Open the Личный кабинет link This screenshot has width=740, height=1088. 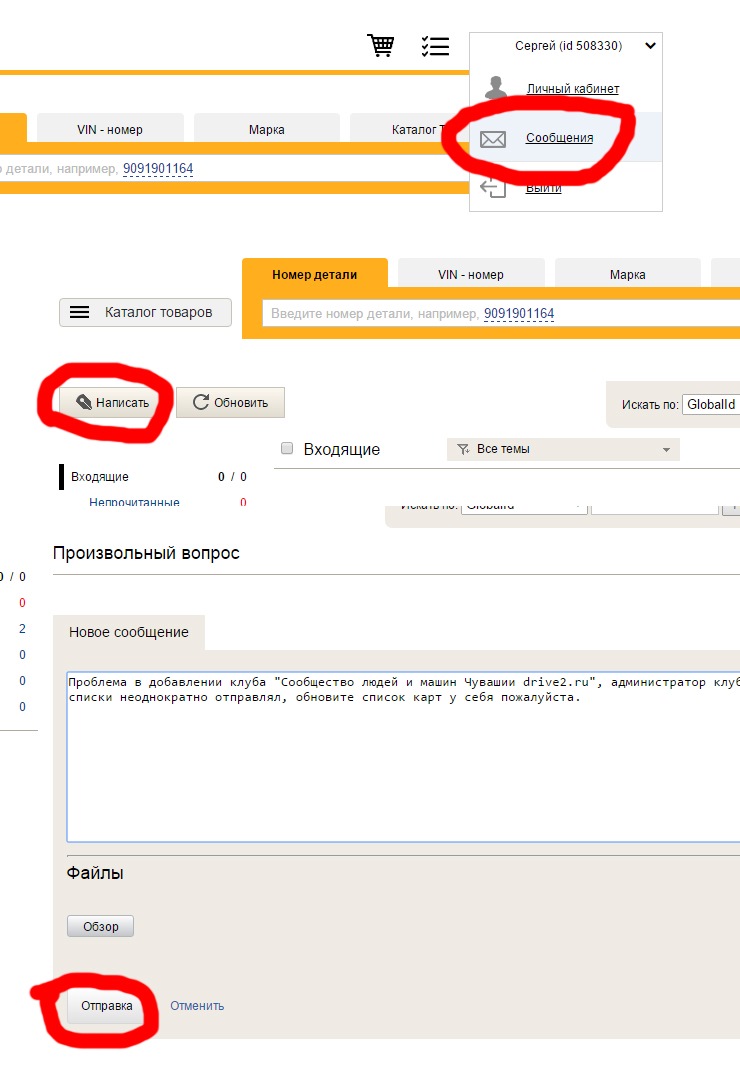573,88
